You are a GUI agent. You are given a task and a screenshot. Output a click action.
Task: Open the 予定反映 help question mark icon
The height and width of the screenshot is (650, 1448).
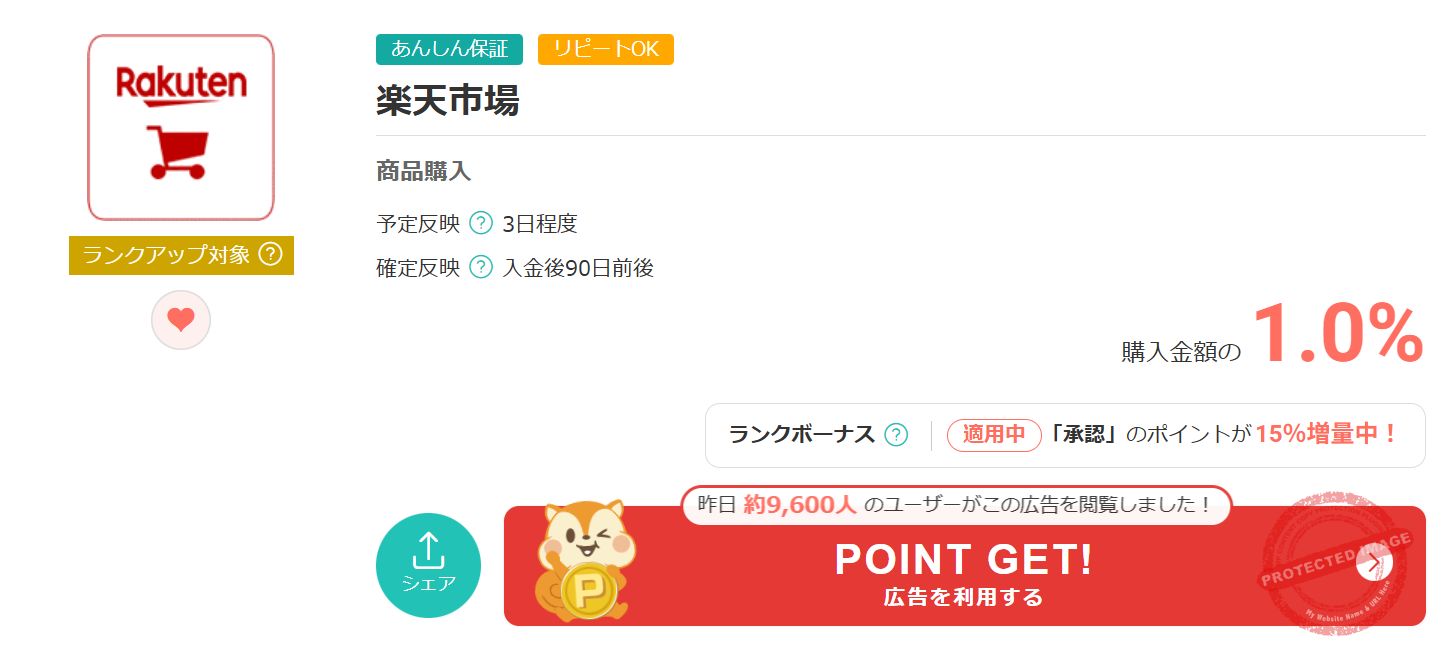click(x=480, y=224)
